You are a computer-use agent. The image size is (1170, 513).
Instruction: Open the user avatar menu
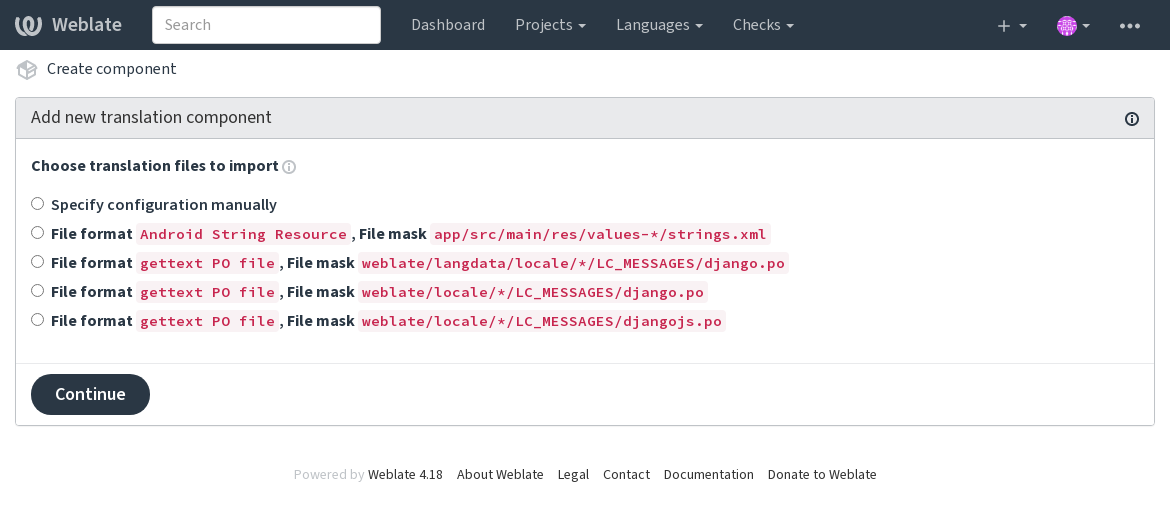pyautogui.click(x=1074, y=25)
